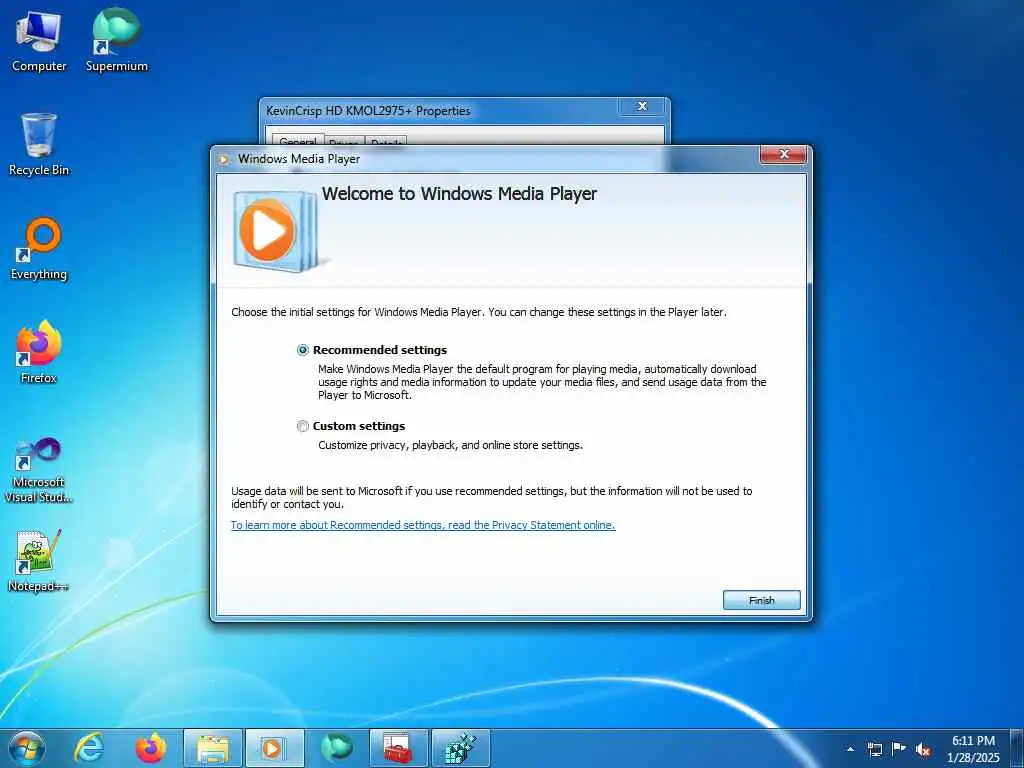Image resolution: width=1024 pixels, height=768 pixels.
Task: Click the Welcome to Windows Media Player heading
Action: click(459, 193)
